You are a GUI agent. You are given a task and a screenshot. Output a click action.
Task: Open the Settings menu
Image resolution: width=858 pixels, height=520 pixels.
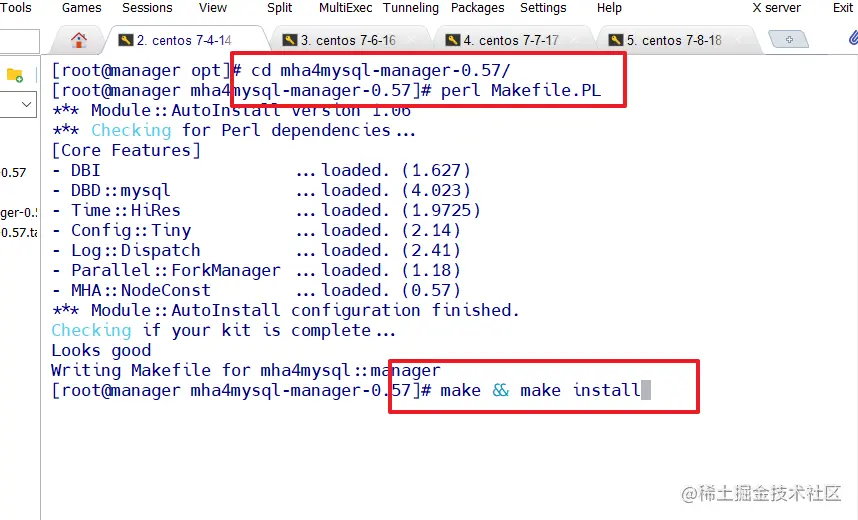[x=543, y=8]
